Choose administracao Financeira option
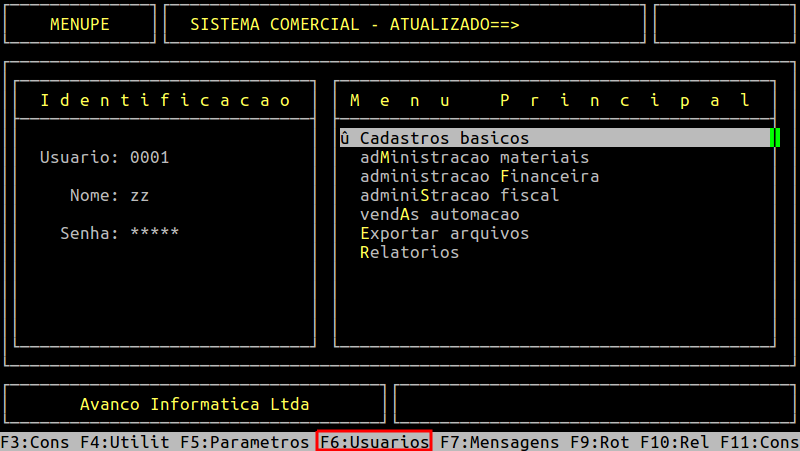Screen dimensions: 800x451 pyautogui.click(x=480, y=177)
